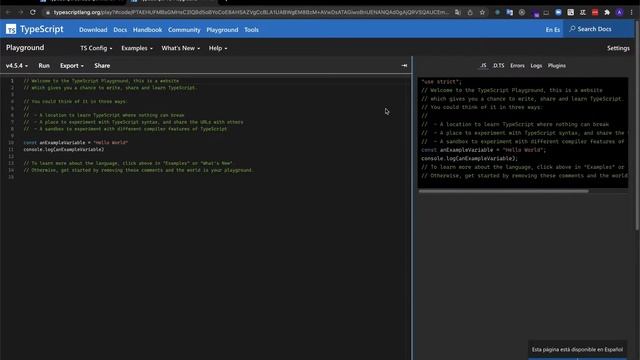Open Docs in the top navigation
The width and height of the screenshot is (640, 360).
coord(120,30)
